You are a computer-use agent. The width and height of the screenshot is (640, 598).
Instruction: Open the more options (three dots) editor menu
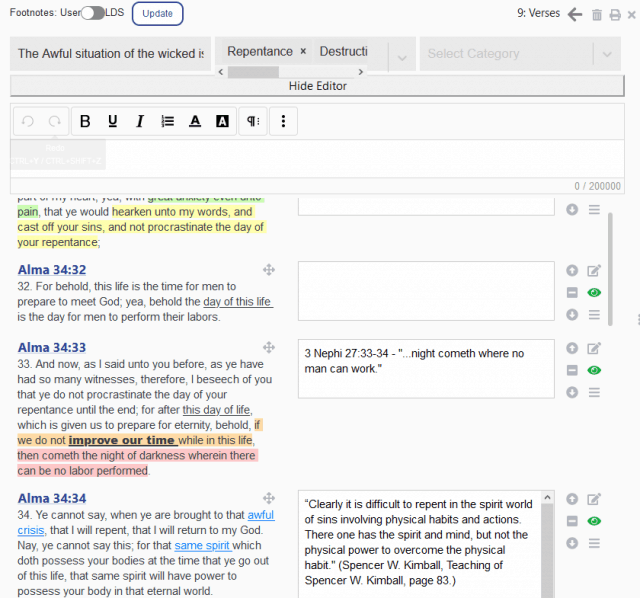point(284,122)
